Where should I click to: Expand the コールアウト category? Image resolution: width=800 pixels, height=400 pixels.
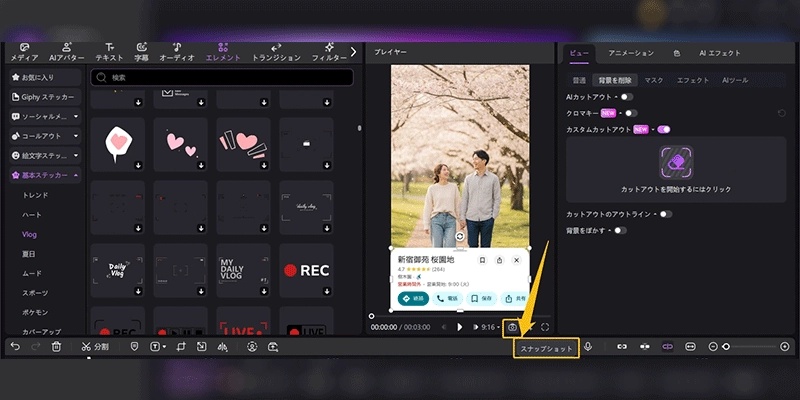coord(45,136)
